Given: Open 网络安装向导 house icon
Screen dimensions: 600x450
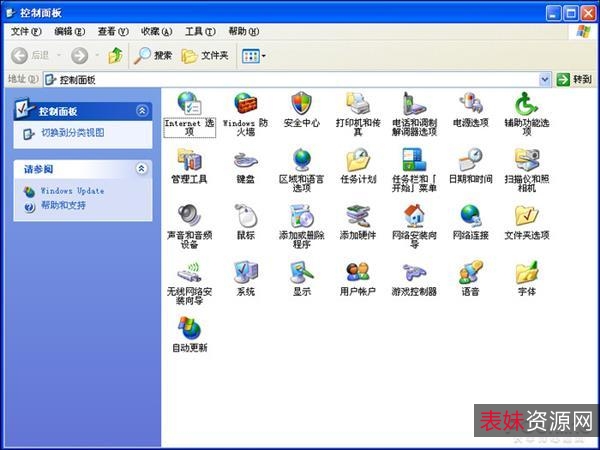Looking at the screenshot, I should pyautogui.click(x=414, y=215).
